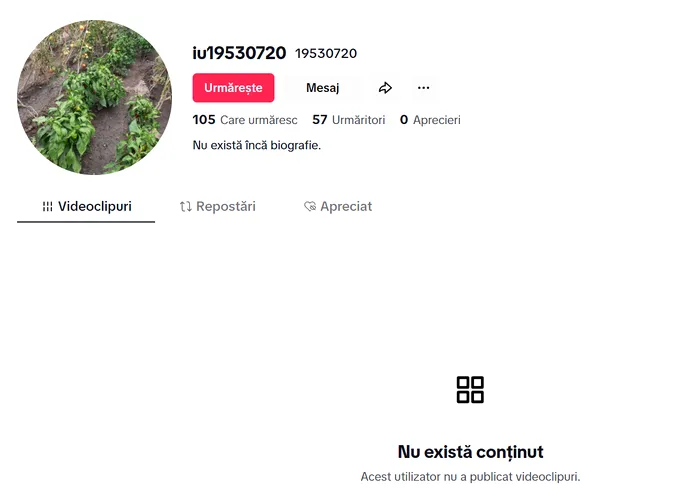The width and height of the screenshot is (700, 489).
Task: Switch to the Repostări tab
Action: (x=217, y=206)
